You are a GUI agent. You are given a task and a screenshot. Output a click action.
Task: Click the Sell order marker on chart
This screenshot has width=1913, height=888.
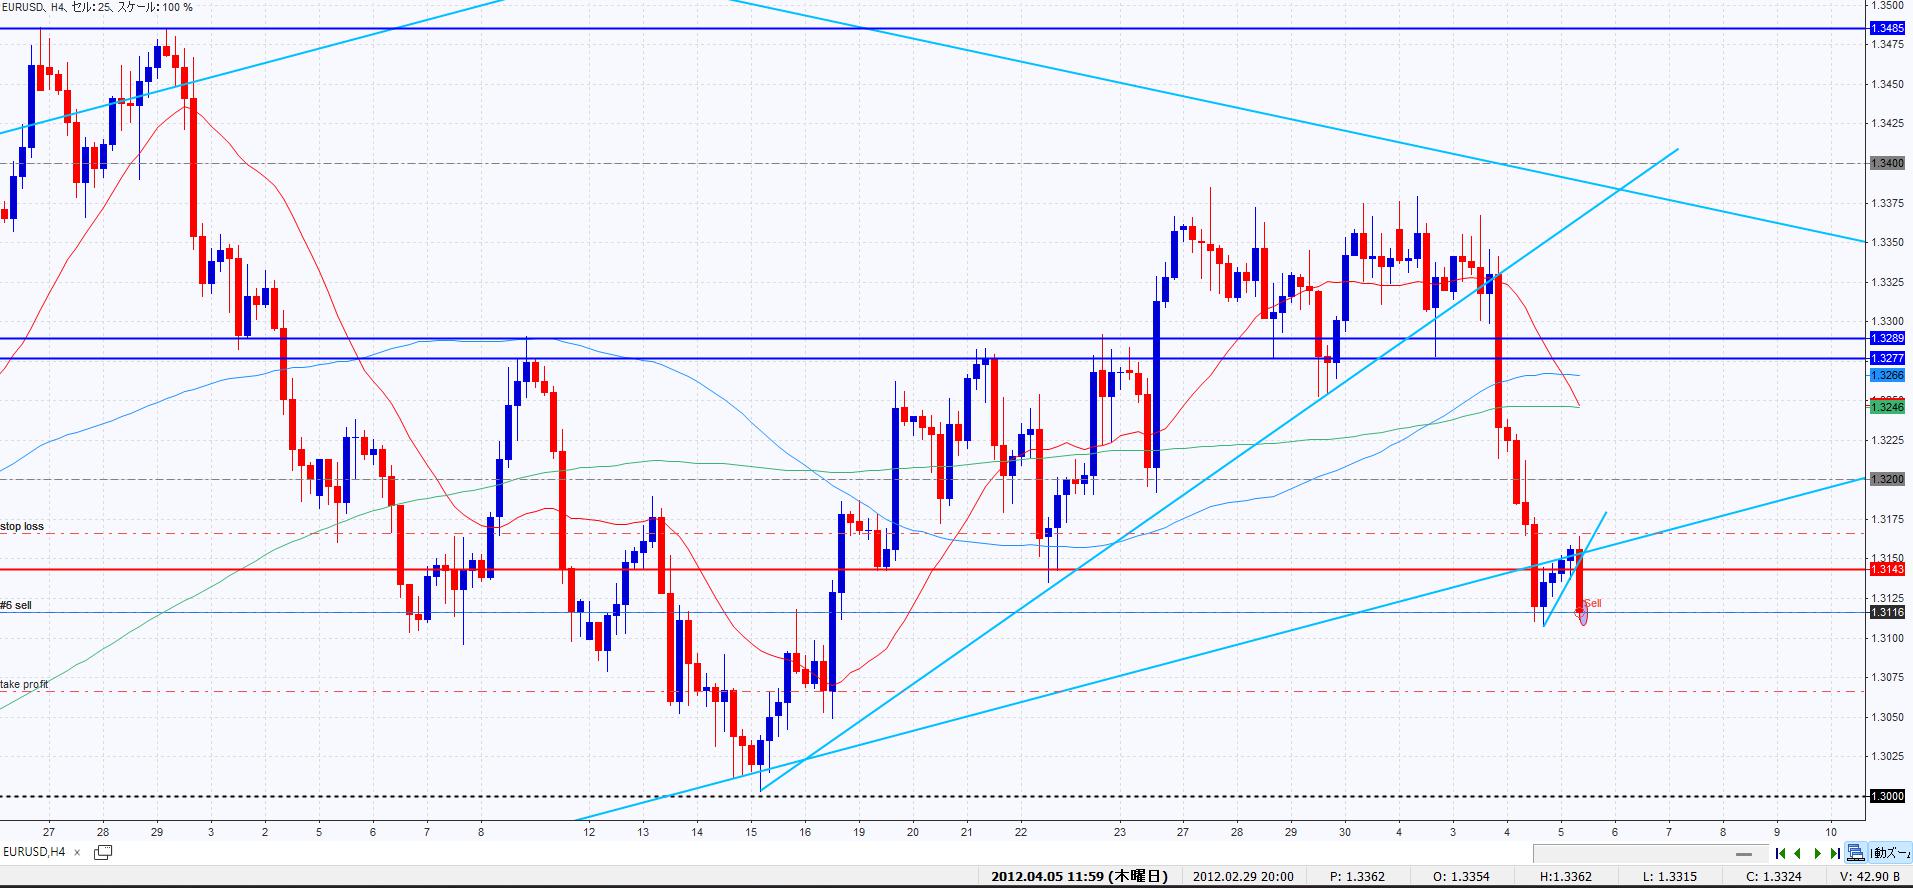point(1592,603)
